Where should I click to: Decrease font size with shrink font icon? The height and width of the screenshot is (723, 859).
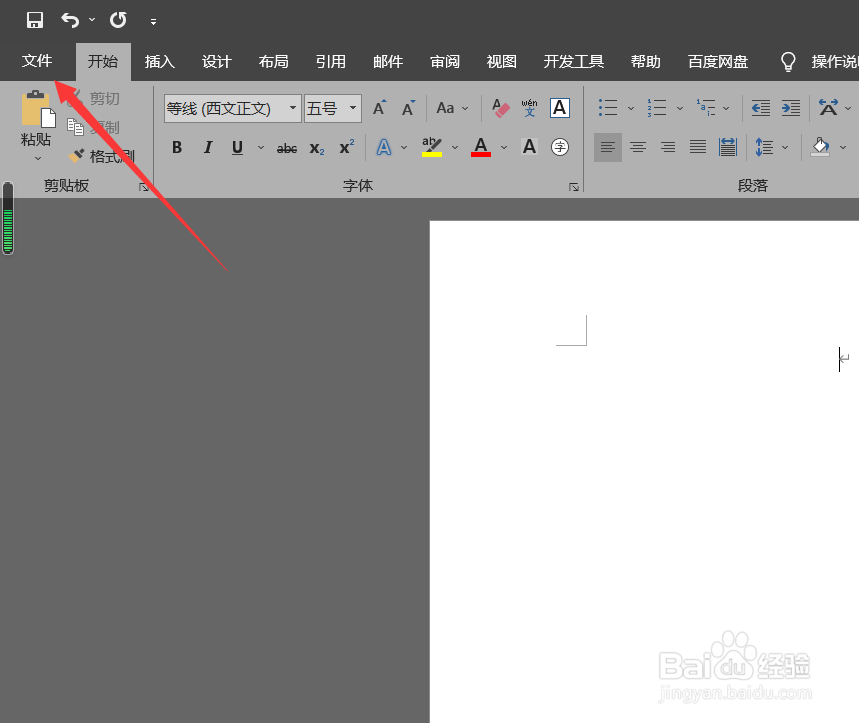point(409,108)
